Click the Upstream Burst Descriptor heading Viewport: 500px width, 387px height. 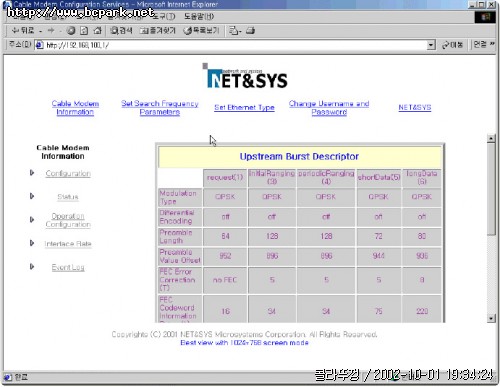click(x=299, y=156)
